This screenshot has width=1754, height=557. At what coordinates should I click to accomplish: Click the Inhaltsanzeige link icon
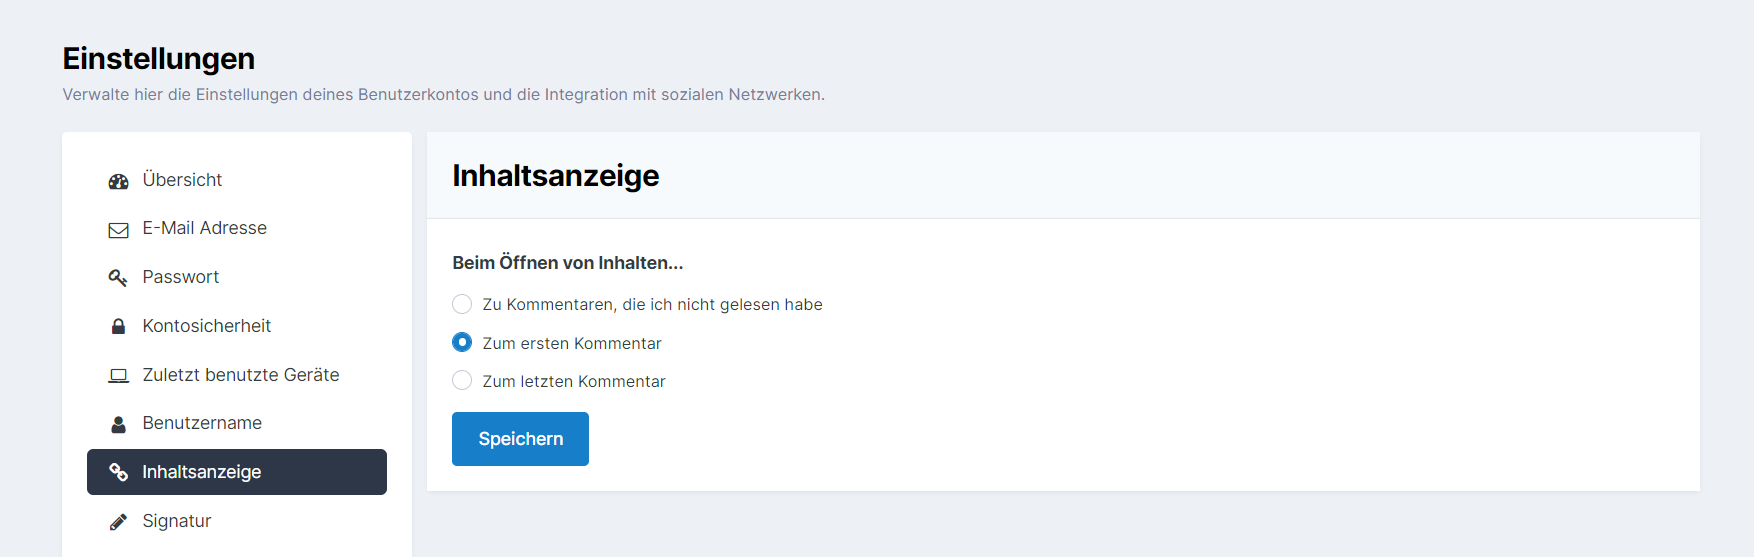(x=118, y=472)
